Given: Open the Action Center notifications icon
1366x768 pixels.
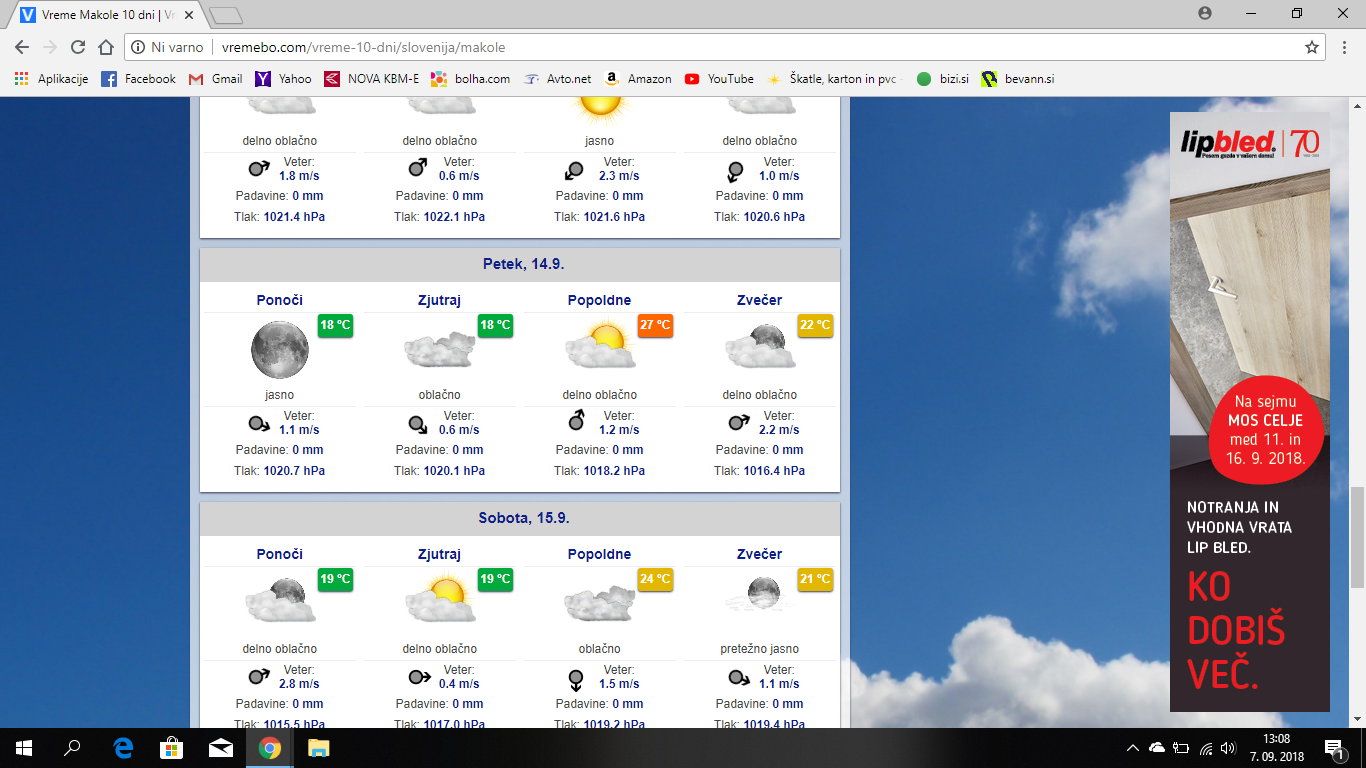Looking at the screenshot, I should [x=1333, y=748].
